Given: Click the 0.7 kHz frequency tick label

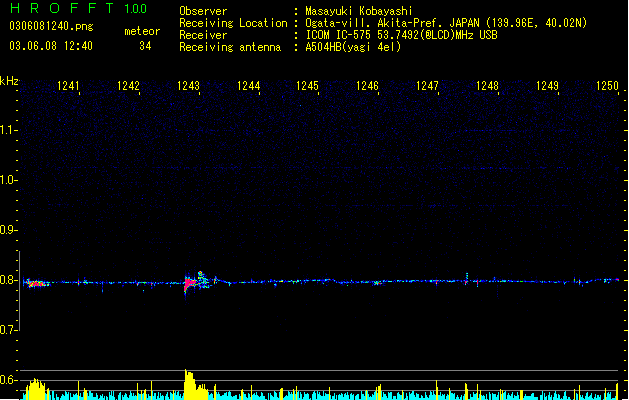Looking at the screenshot, I should [8, 330].
